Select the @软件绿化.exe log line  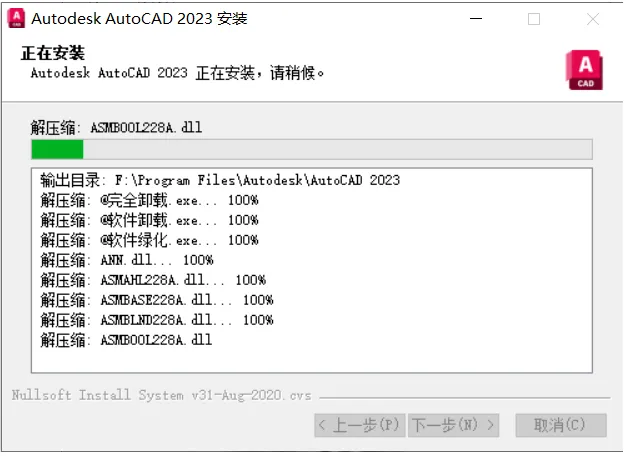pyautogui.click(x=149, y=240)
